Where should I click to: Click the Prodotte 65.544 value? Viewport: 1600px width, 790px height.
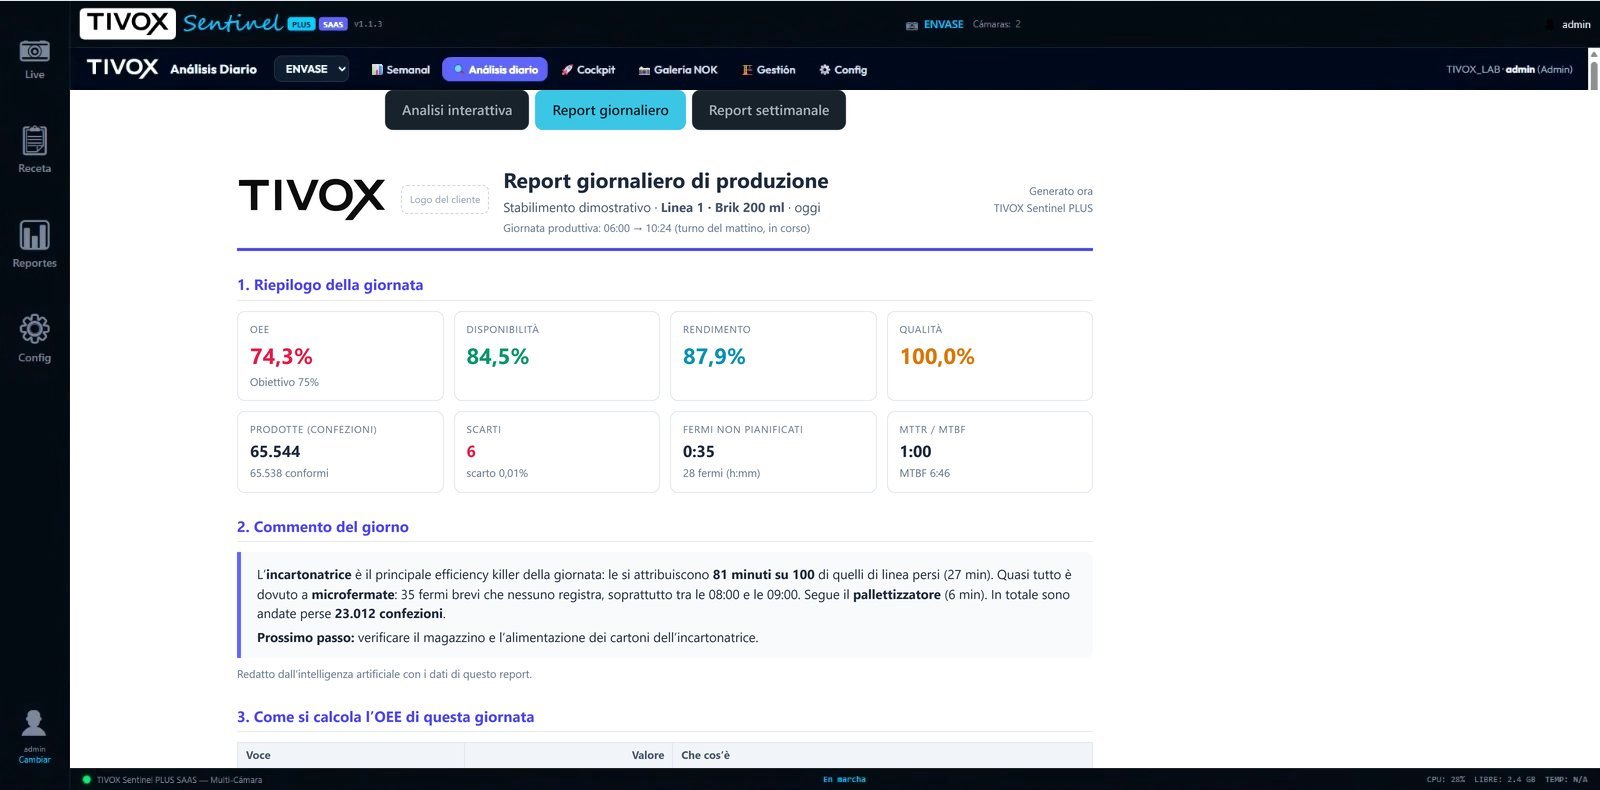[x=275, y=452]
